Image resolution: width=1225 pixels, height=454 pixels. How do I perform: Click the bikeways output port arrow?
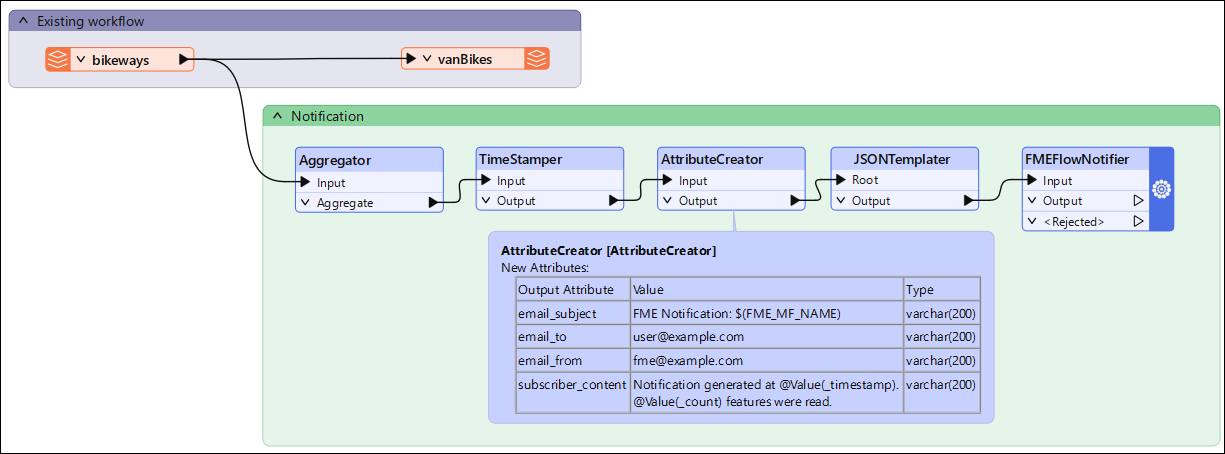click(x=185, y=60)
